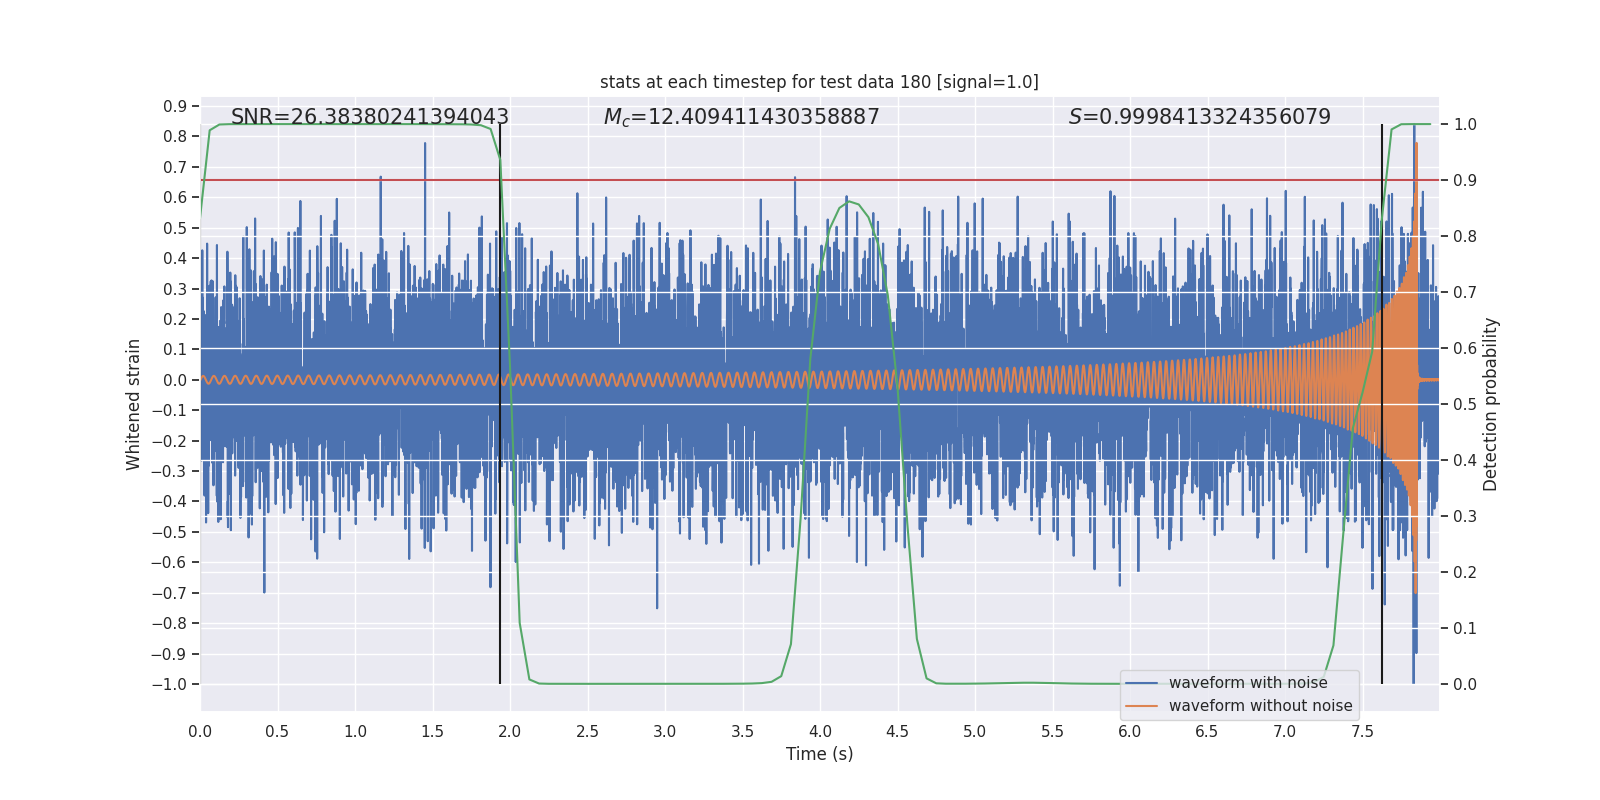Click the chirp mass Mc annotation
1600x800 pixels.
tap(741, 117)
